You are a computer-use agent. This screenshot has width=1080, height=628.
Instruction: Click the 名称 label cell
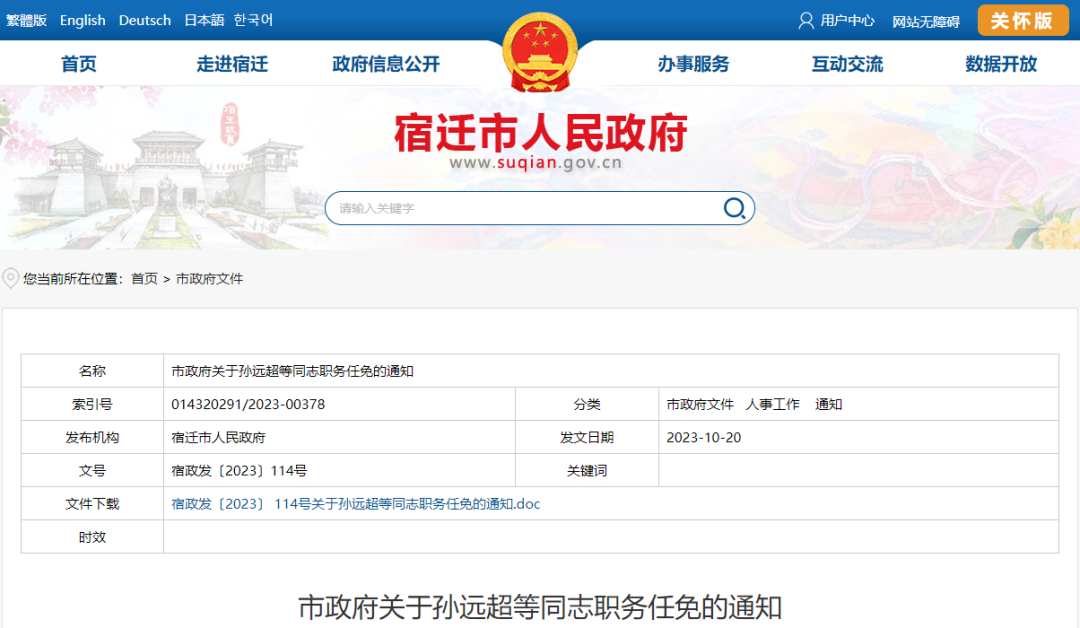92,371
